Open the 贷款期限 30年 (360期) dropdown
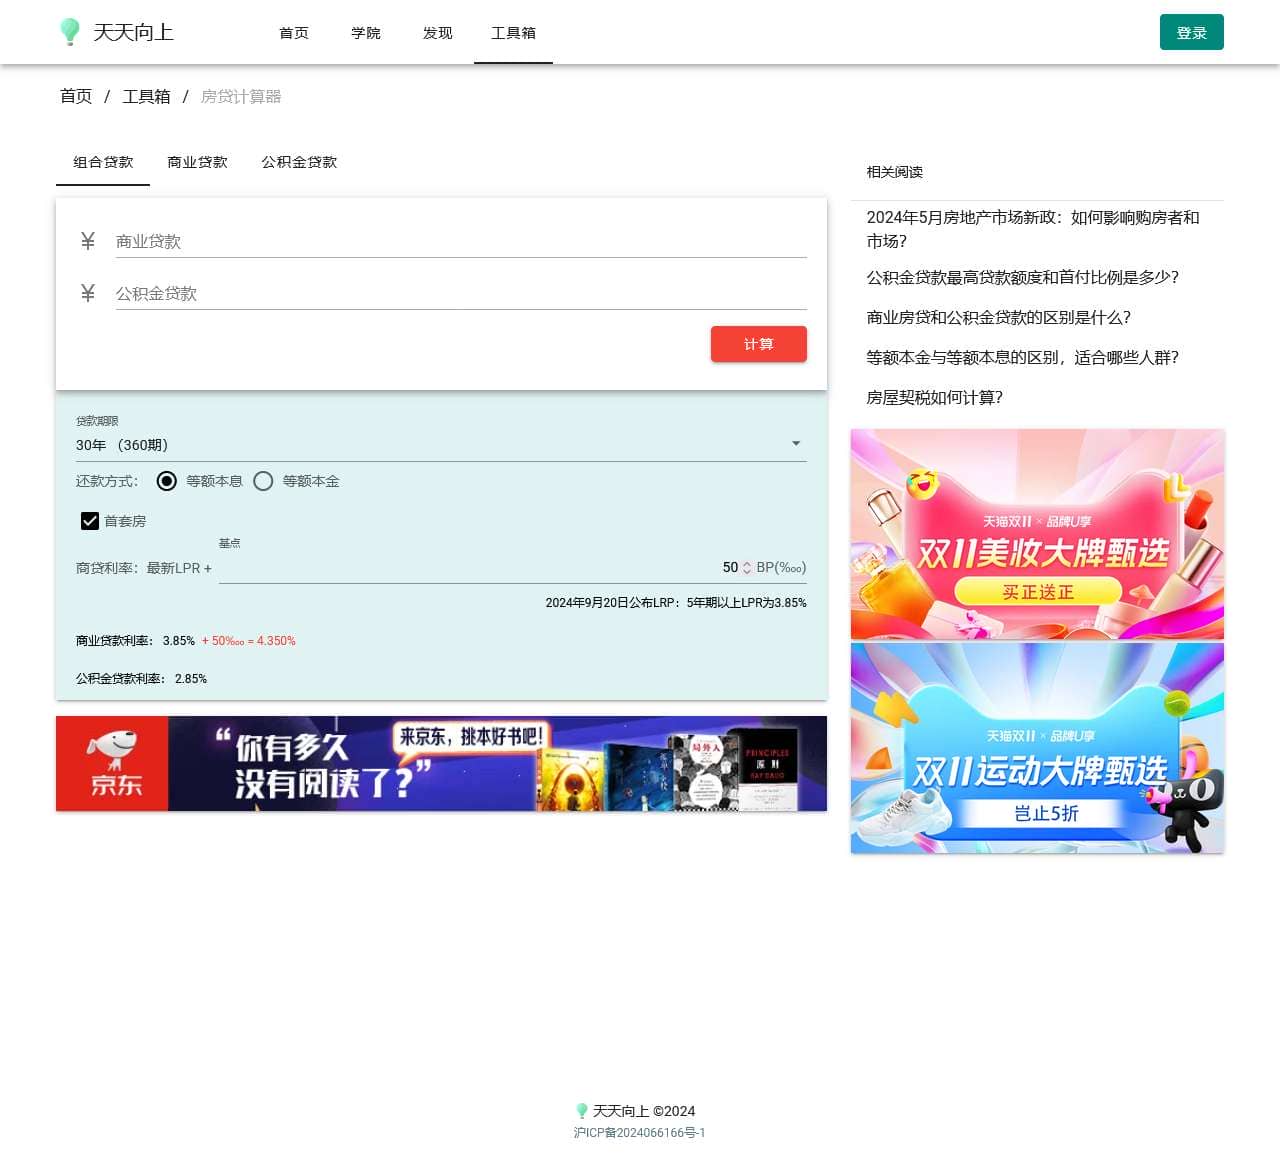 point(441,444)
